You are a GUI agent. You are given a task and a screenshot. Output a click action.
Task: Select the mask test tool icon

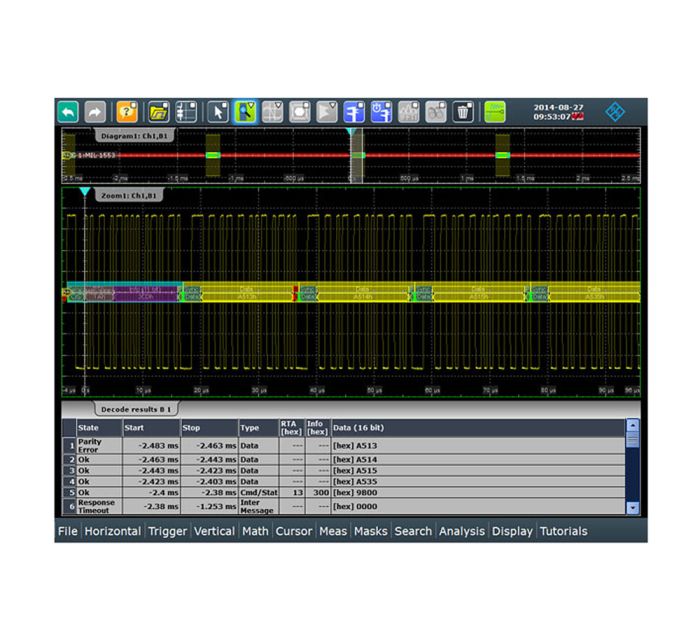click(x=300, y=112)
